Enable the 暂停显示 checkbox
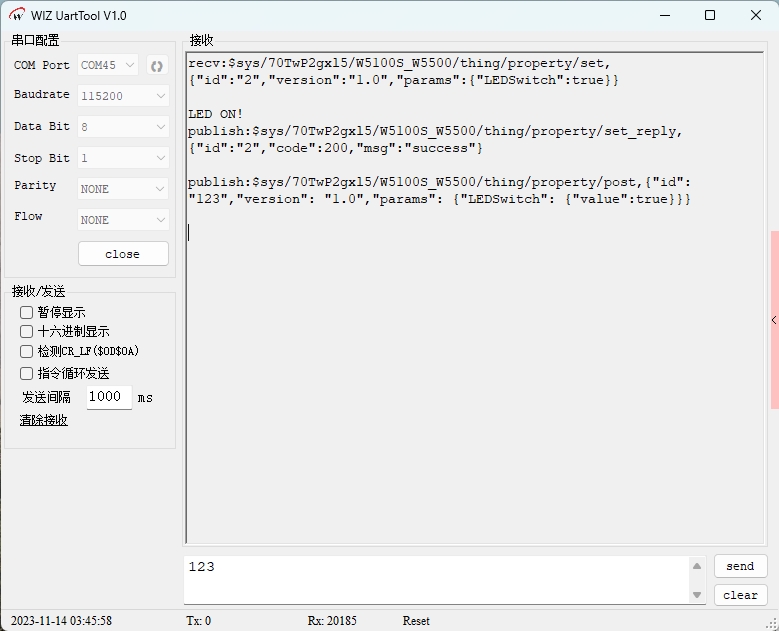The image size is (779, 631). [x=27, y=312]
